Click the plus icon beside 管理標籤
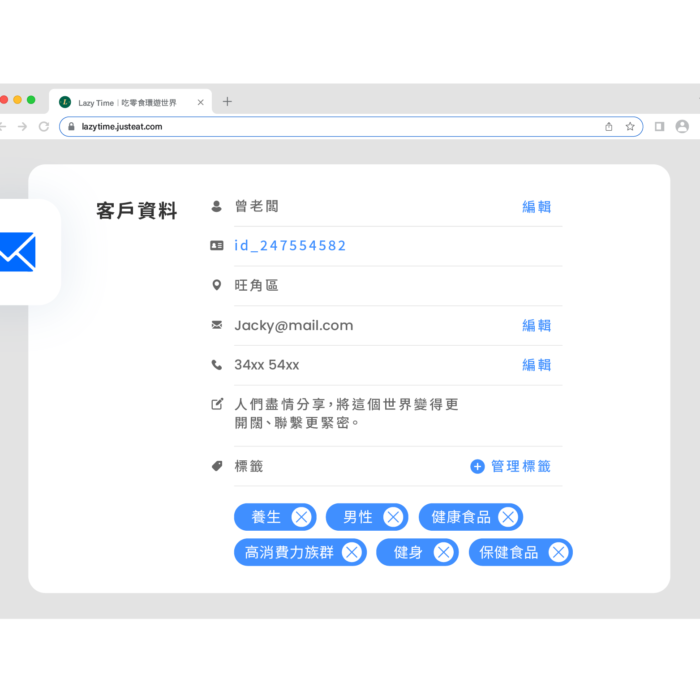 tap(477, 466)
